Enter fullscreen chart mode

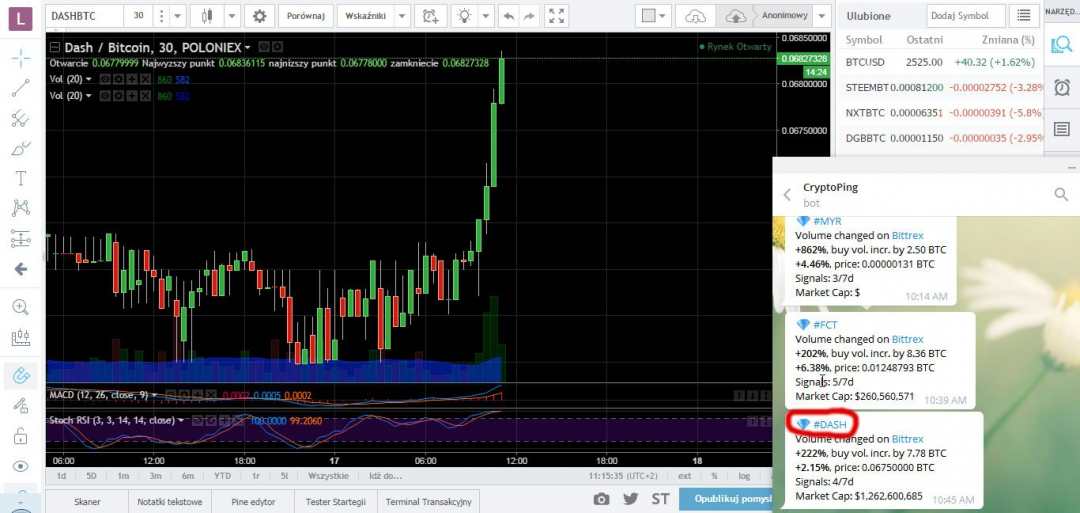coord(556,16)
